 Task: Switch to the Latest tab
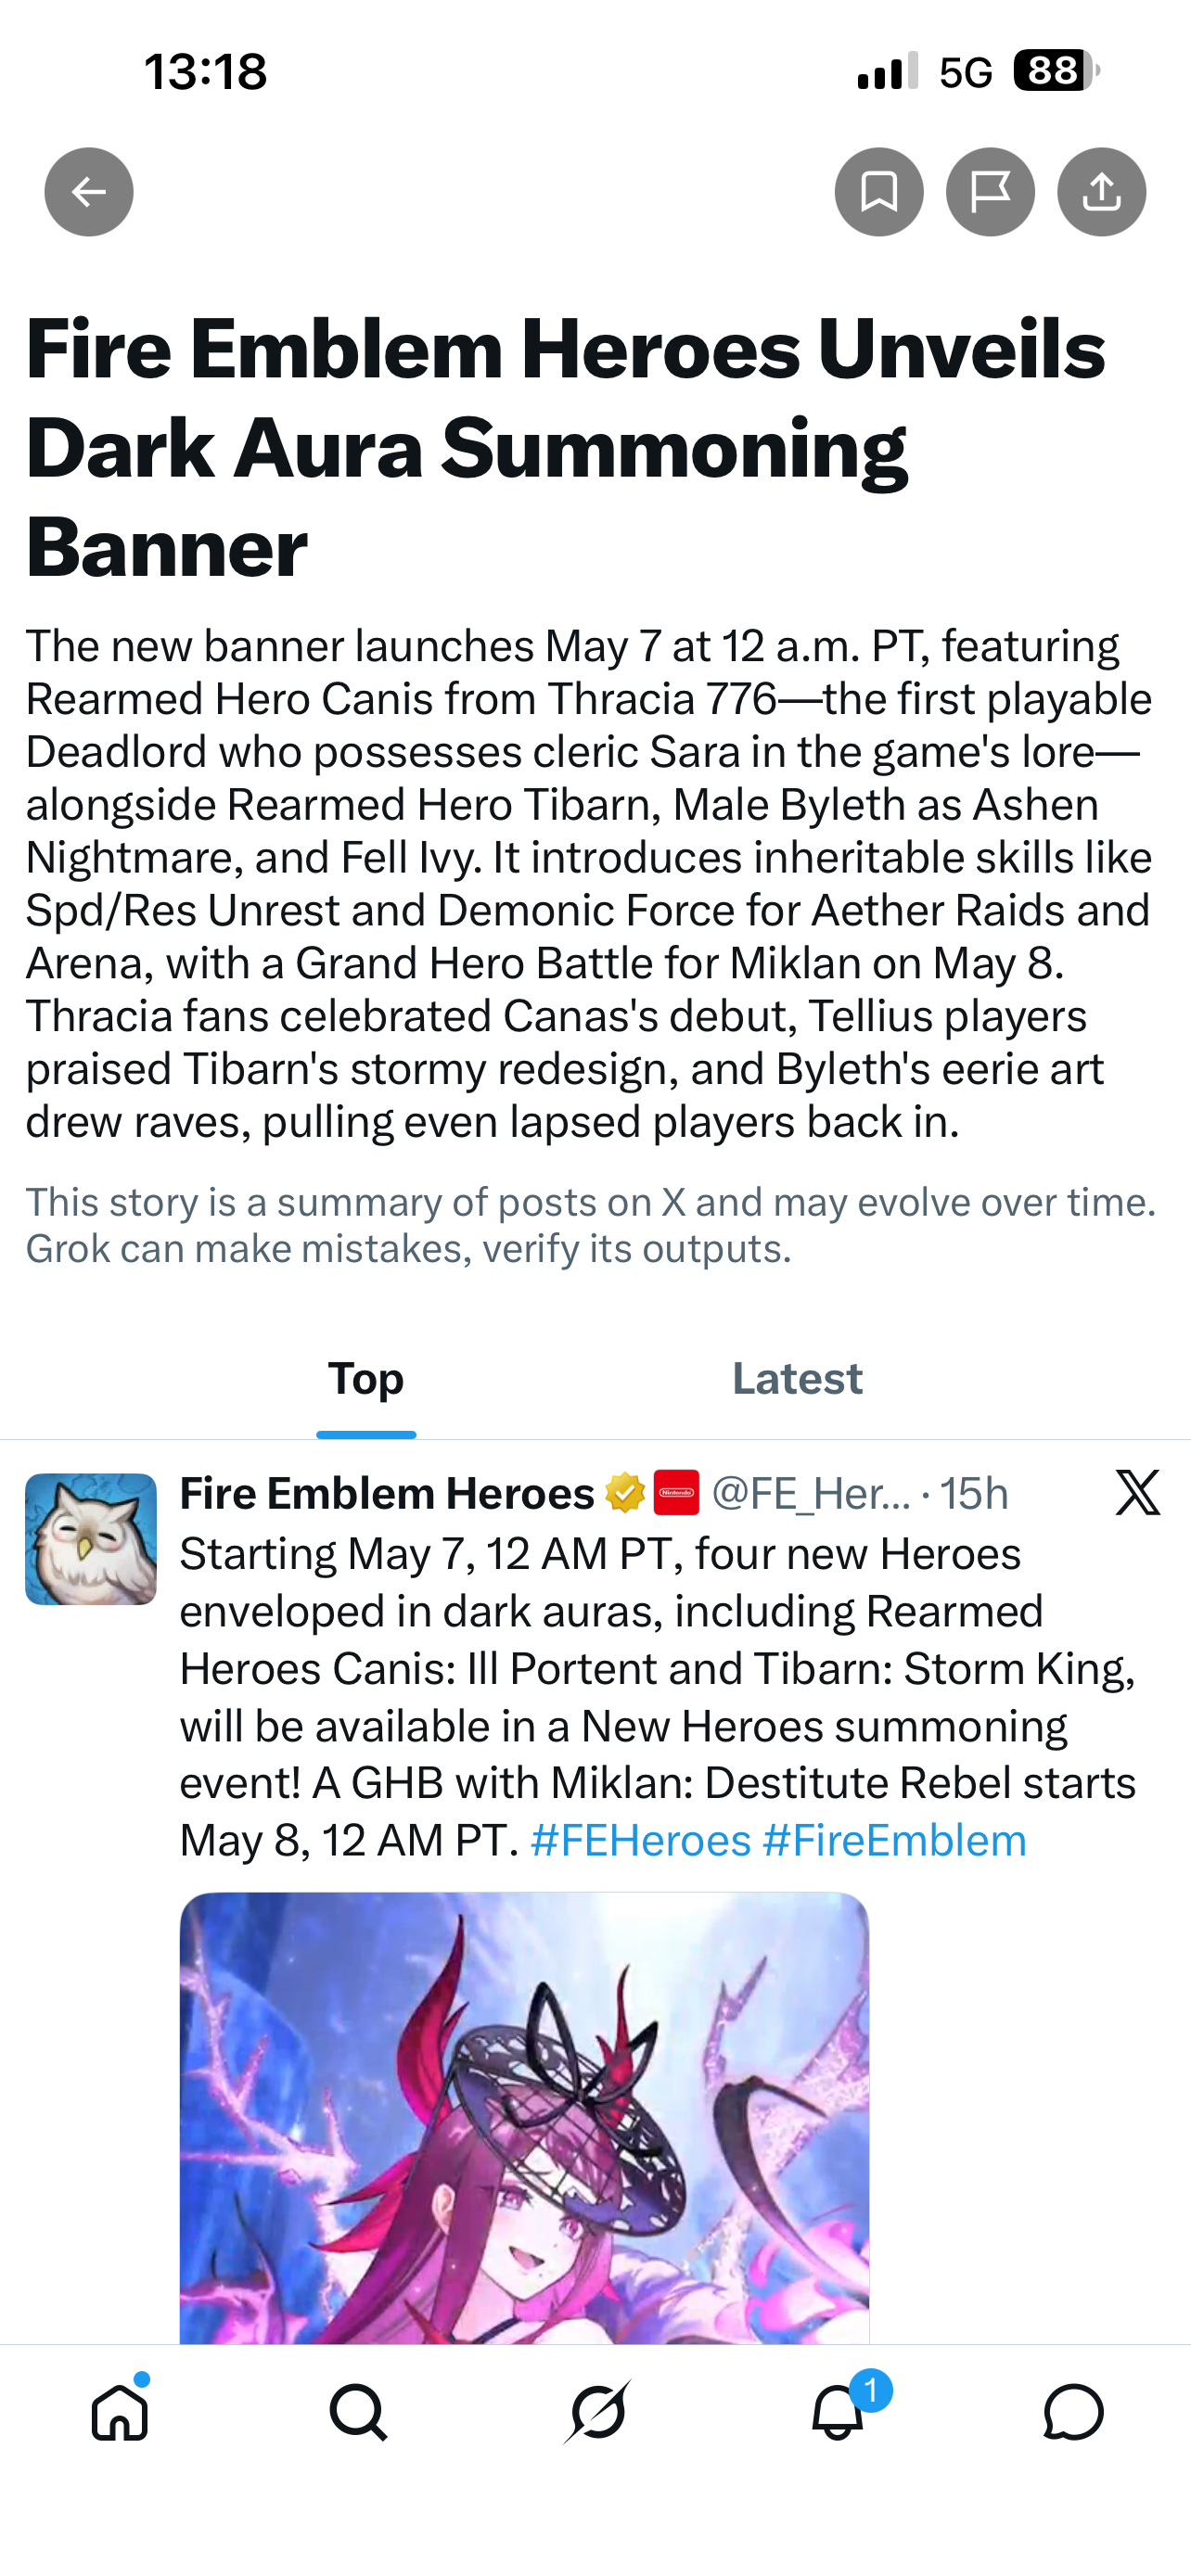click(x=797, y=1378)
